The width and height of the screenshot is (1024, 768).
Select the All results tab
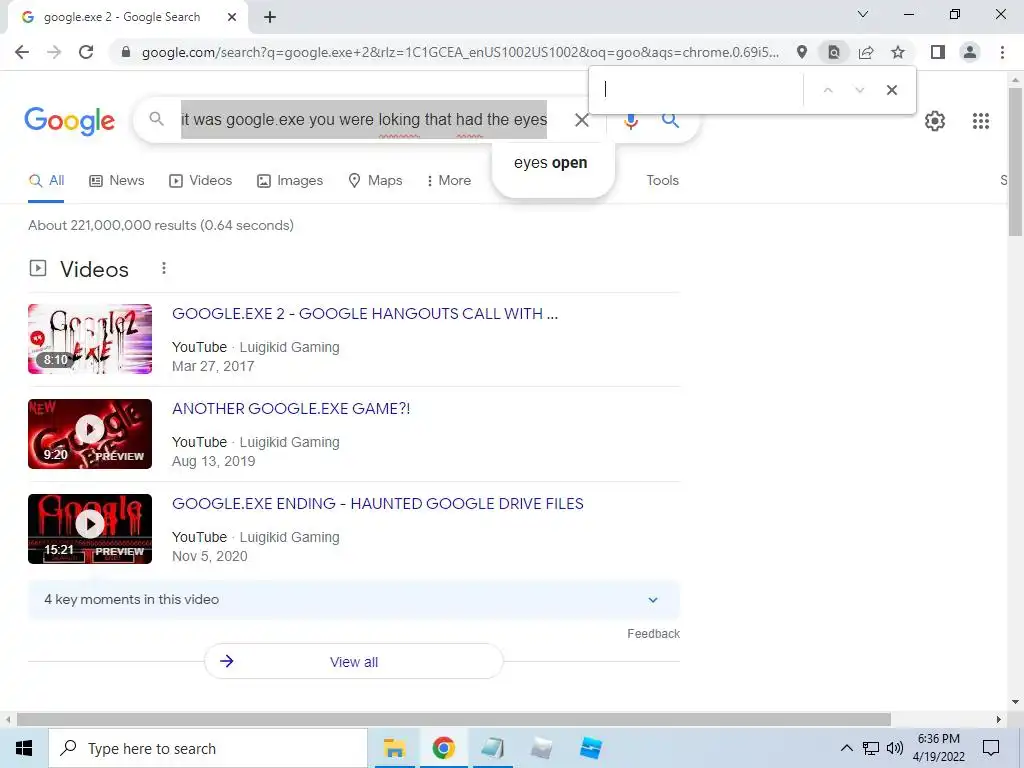[x=46, y=180]
